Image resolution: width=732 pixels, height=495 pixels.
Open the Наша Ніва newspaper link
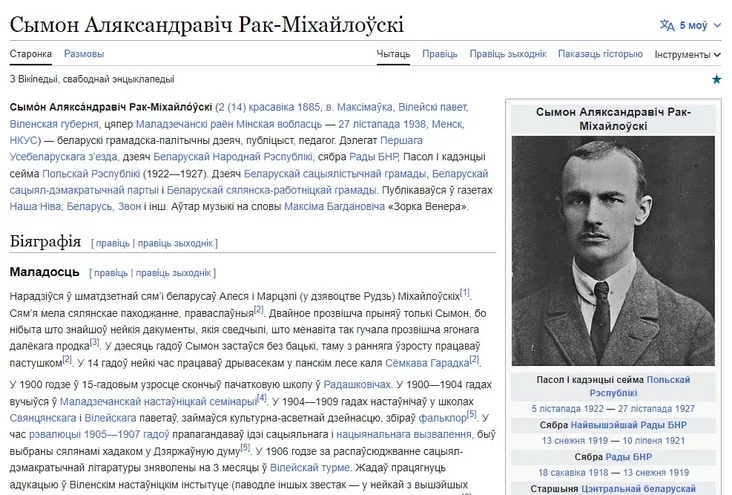pos(35,206)
